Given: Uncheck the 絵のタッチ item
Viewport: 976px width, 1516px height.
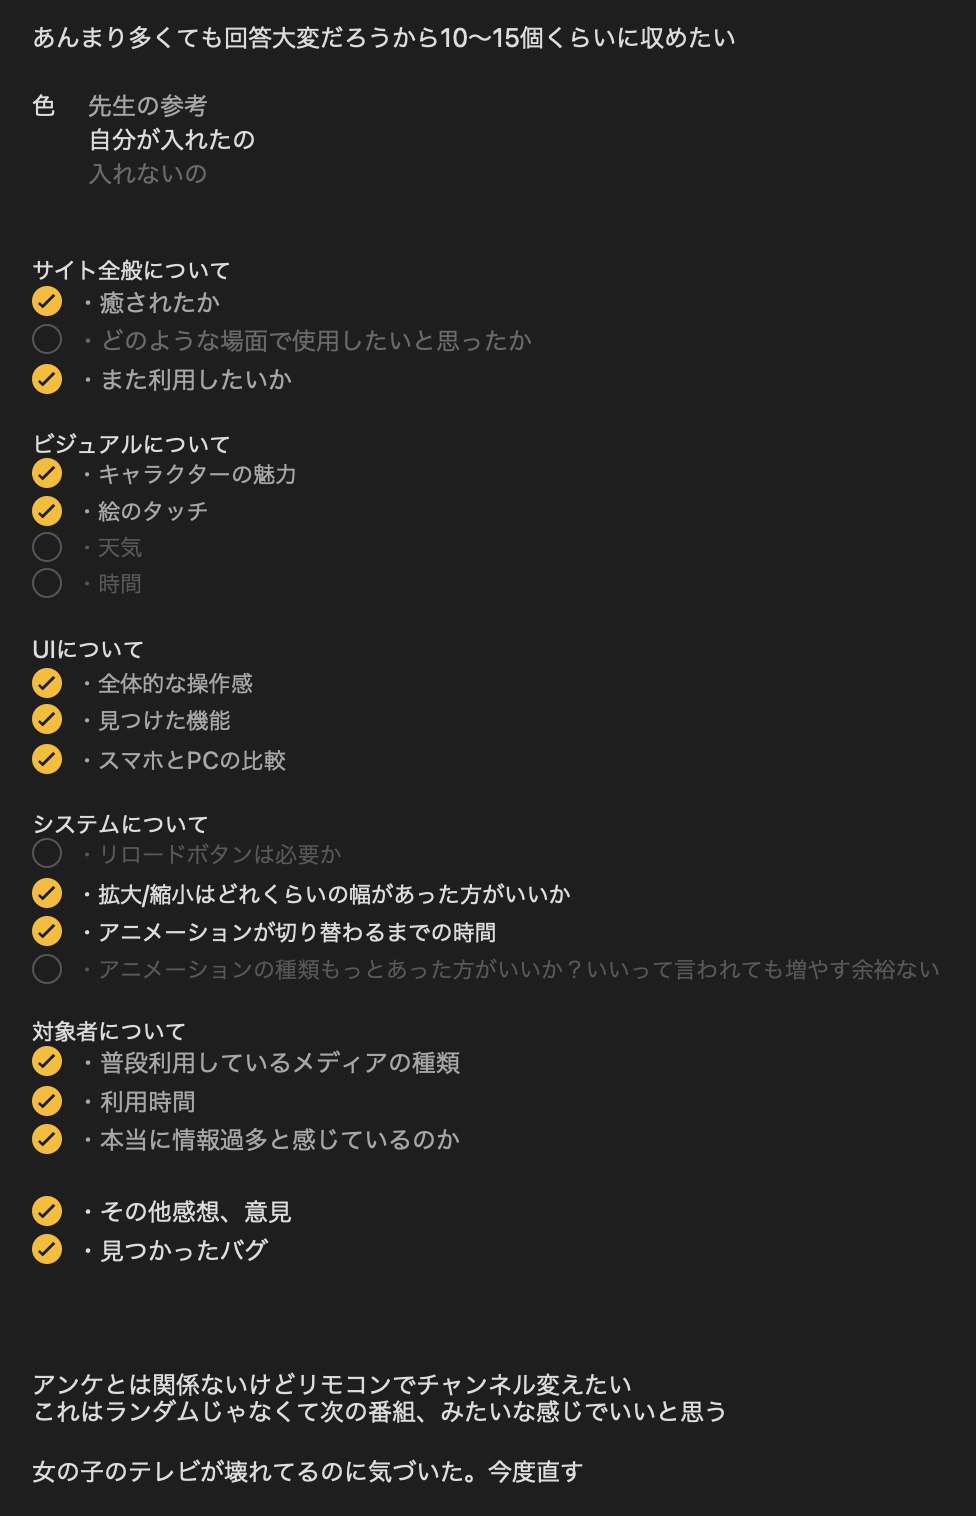Looking at the screenshot, I should (47, 511).
